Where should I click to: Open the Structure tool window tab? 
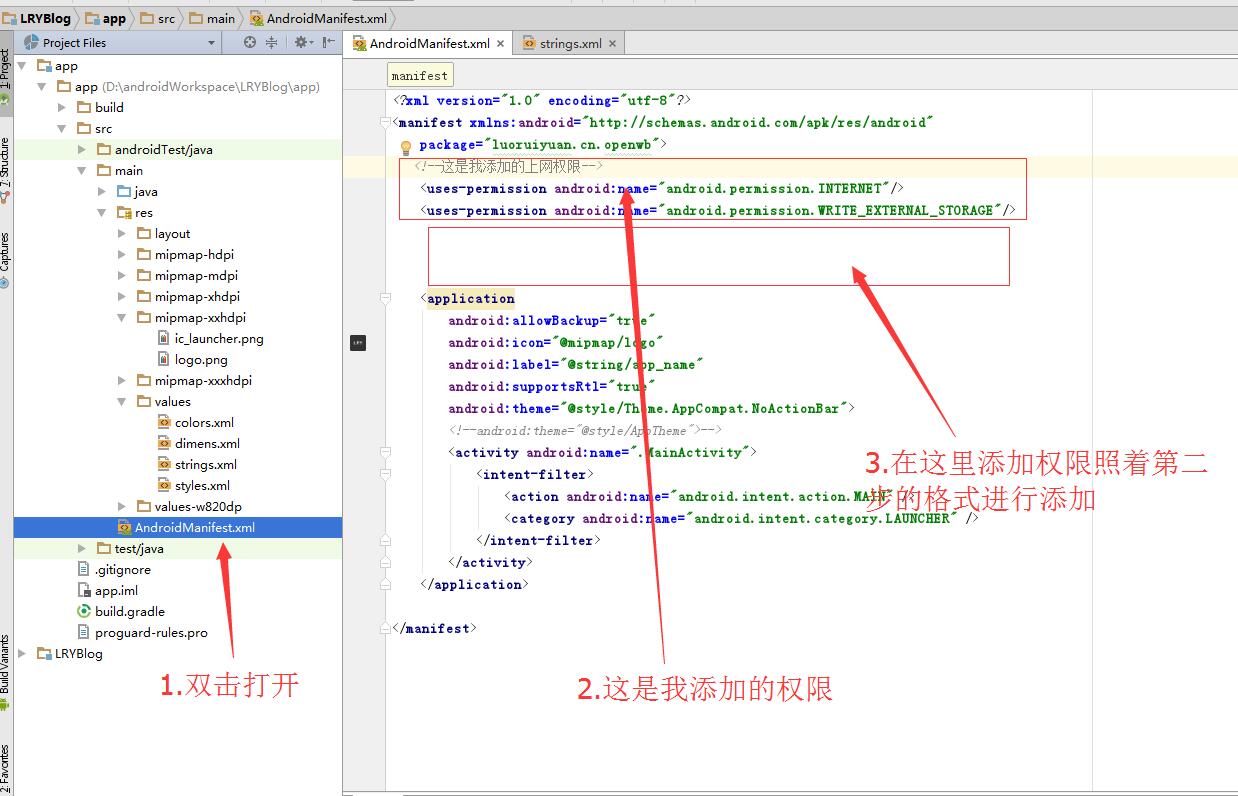coord(5,171)
